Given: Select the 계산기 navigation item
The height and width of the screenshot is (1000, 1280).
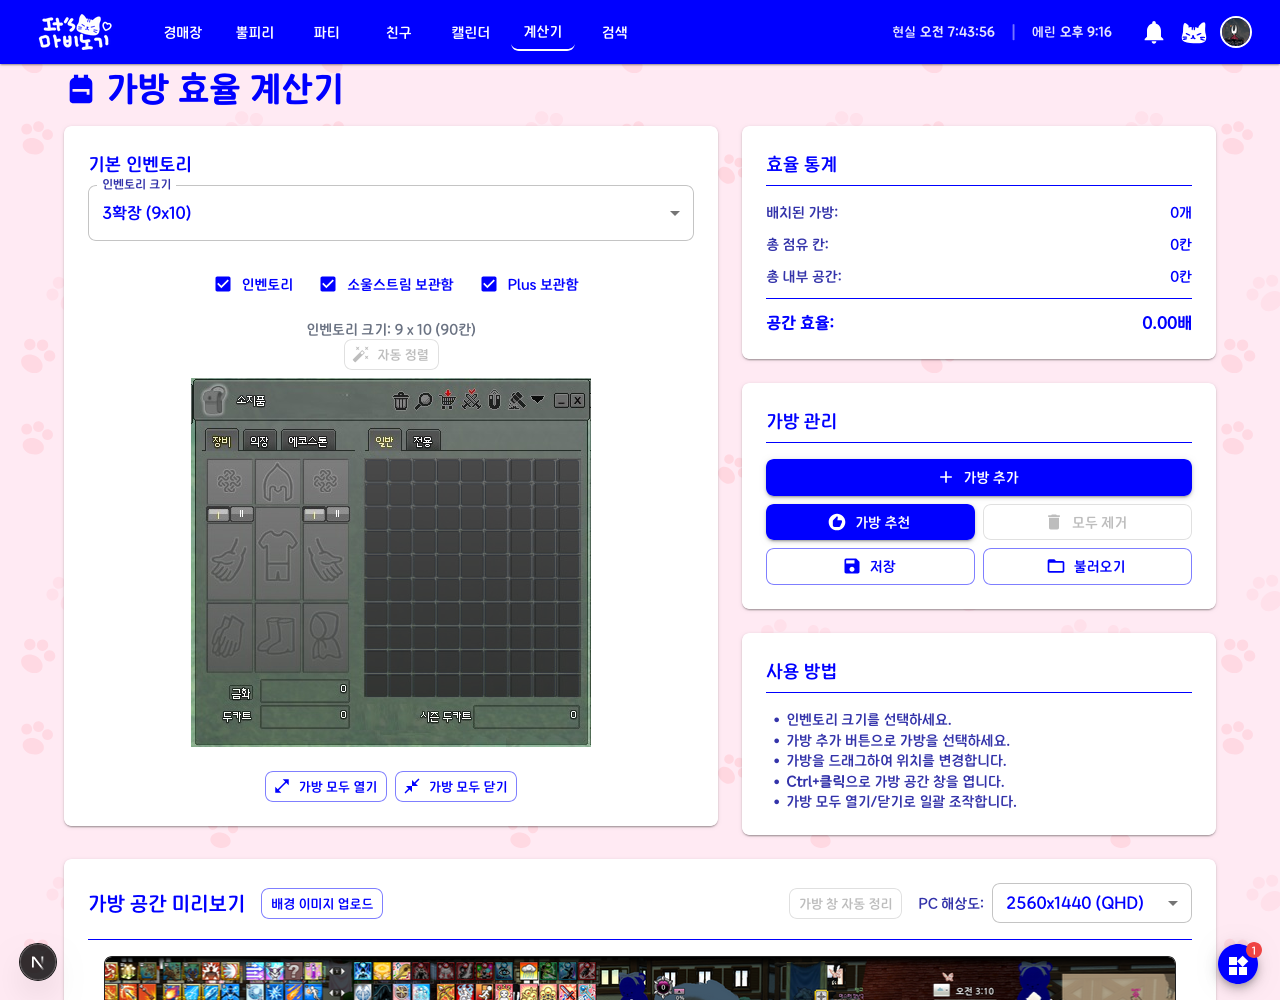Looking at the screenshot, I should (543, 32).
